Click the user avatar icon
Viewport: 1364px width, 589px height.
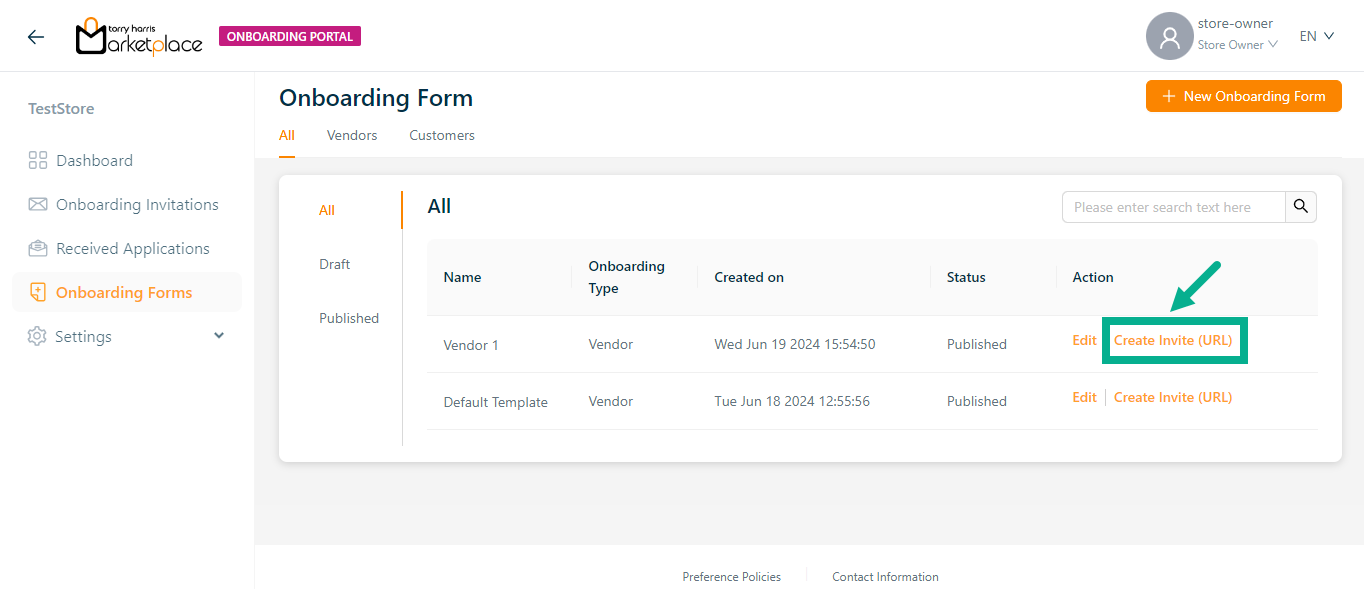click(1169, 37)
